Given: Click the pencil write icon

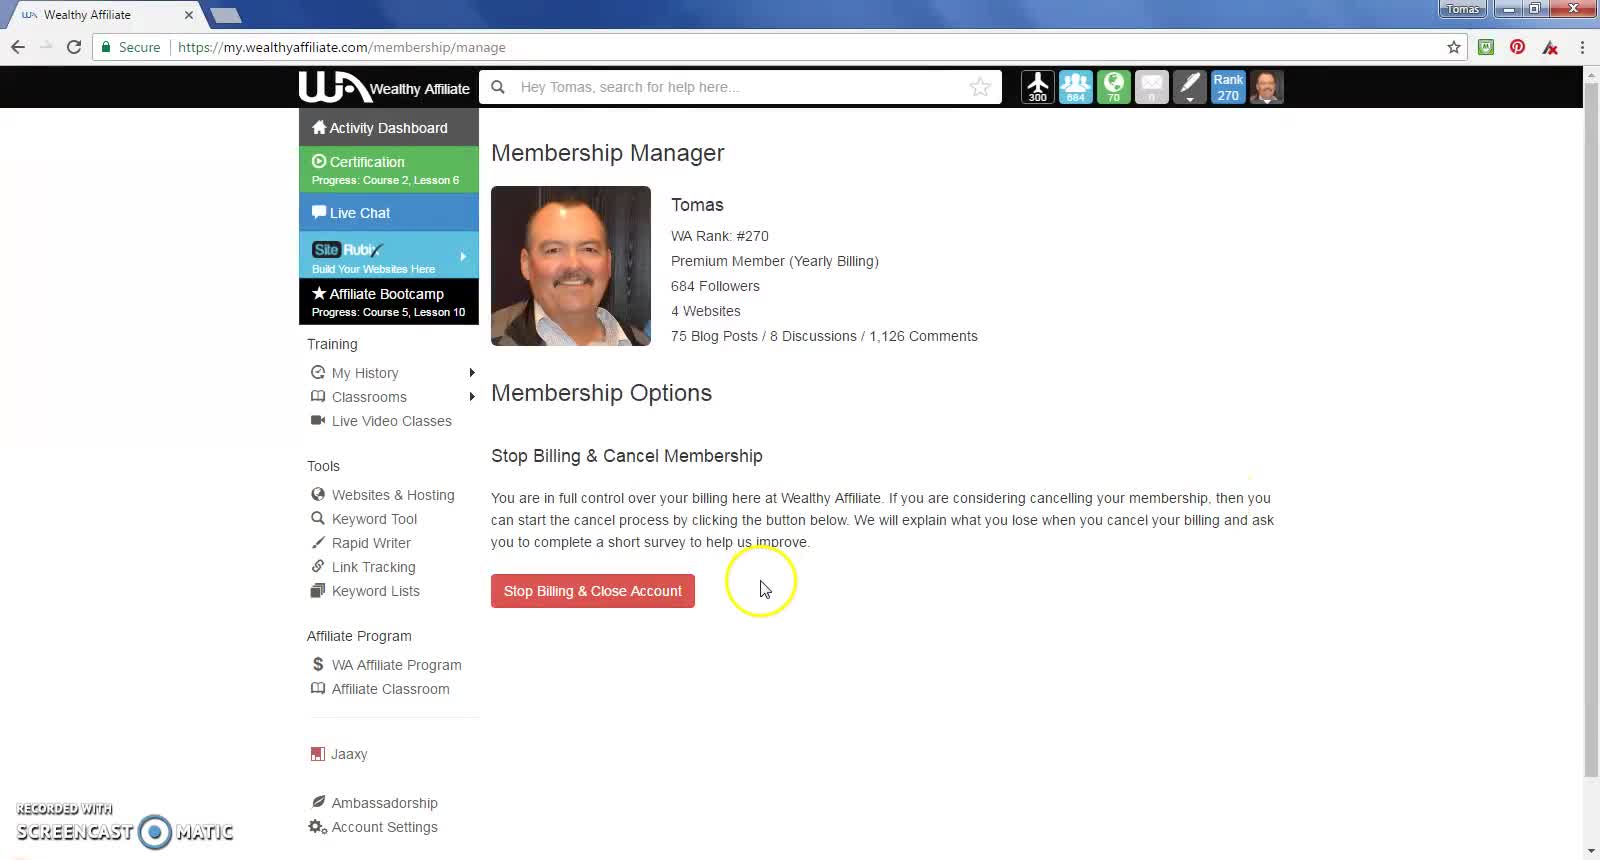Looking at the screenshot, I should 1189,87.
